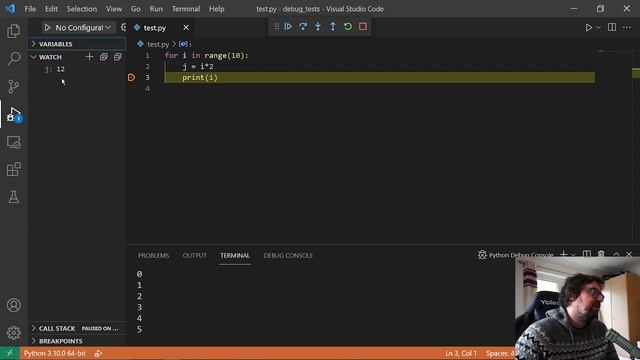Click the debug icon in status bar
The height and width of the screenshot is (360, 640).
(x=98, y=353)
